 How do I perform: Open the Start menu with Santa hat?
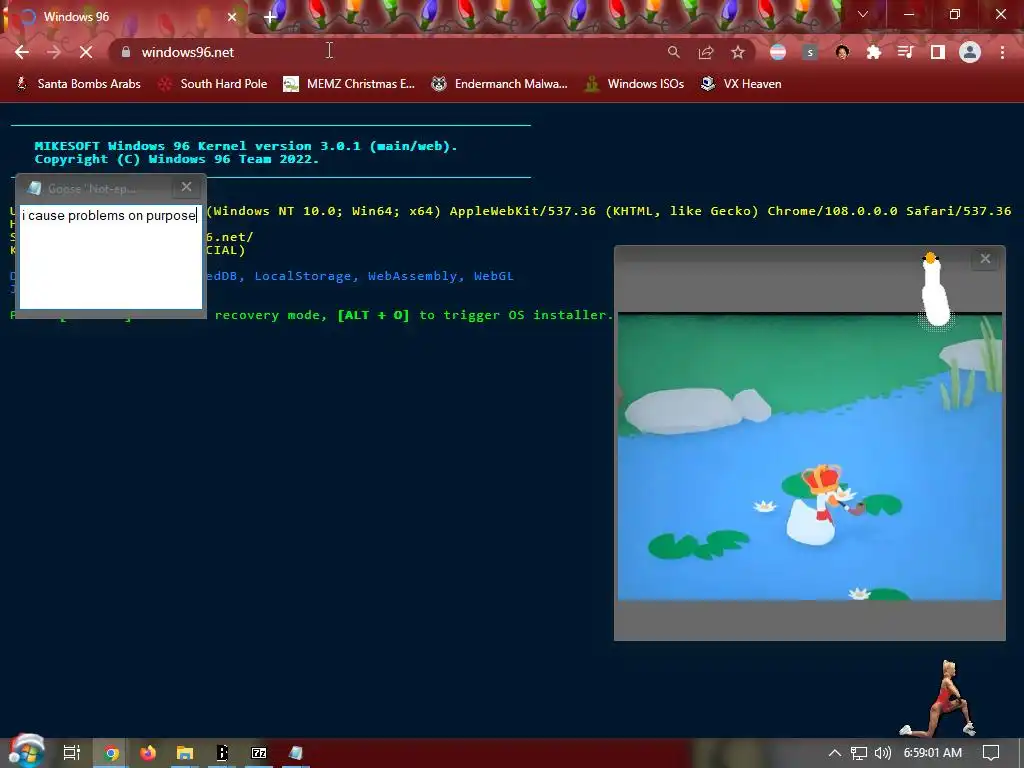26,752
